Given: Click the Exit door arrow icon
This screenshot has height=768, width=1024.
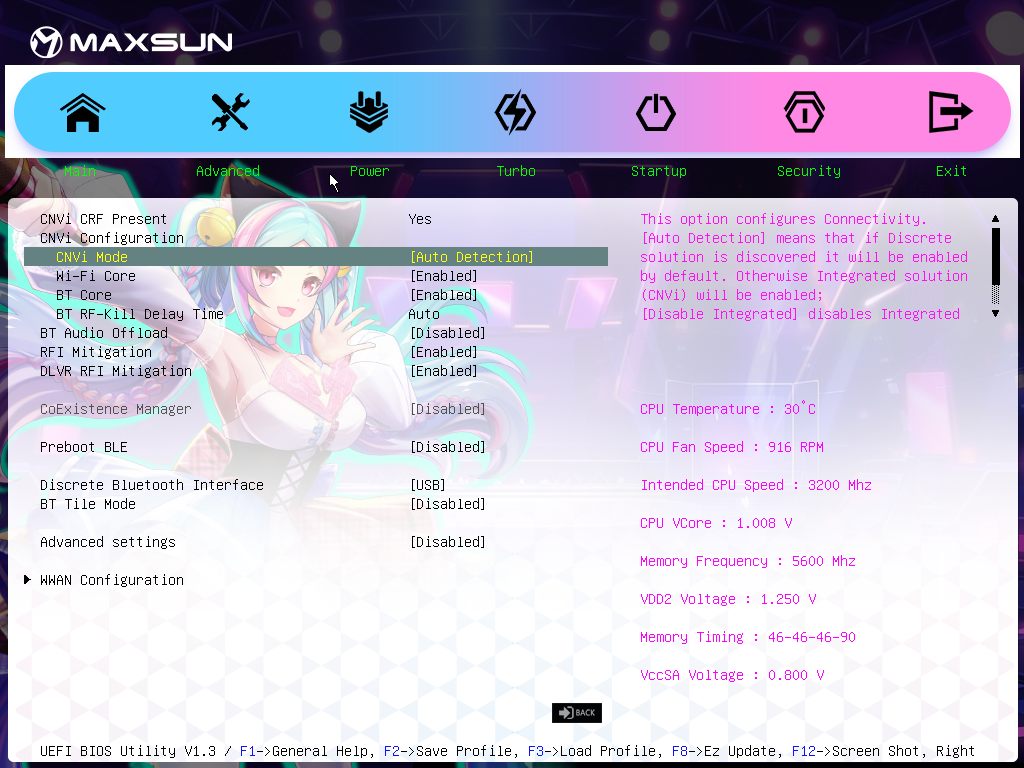Looking at the screenshot, I should [950, 112].
